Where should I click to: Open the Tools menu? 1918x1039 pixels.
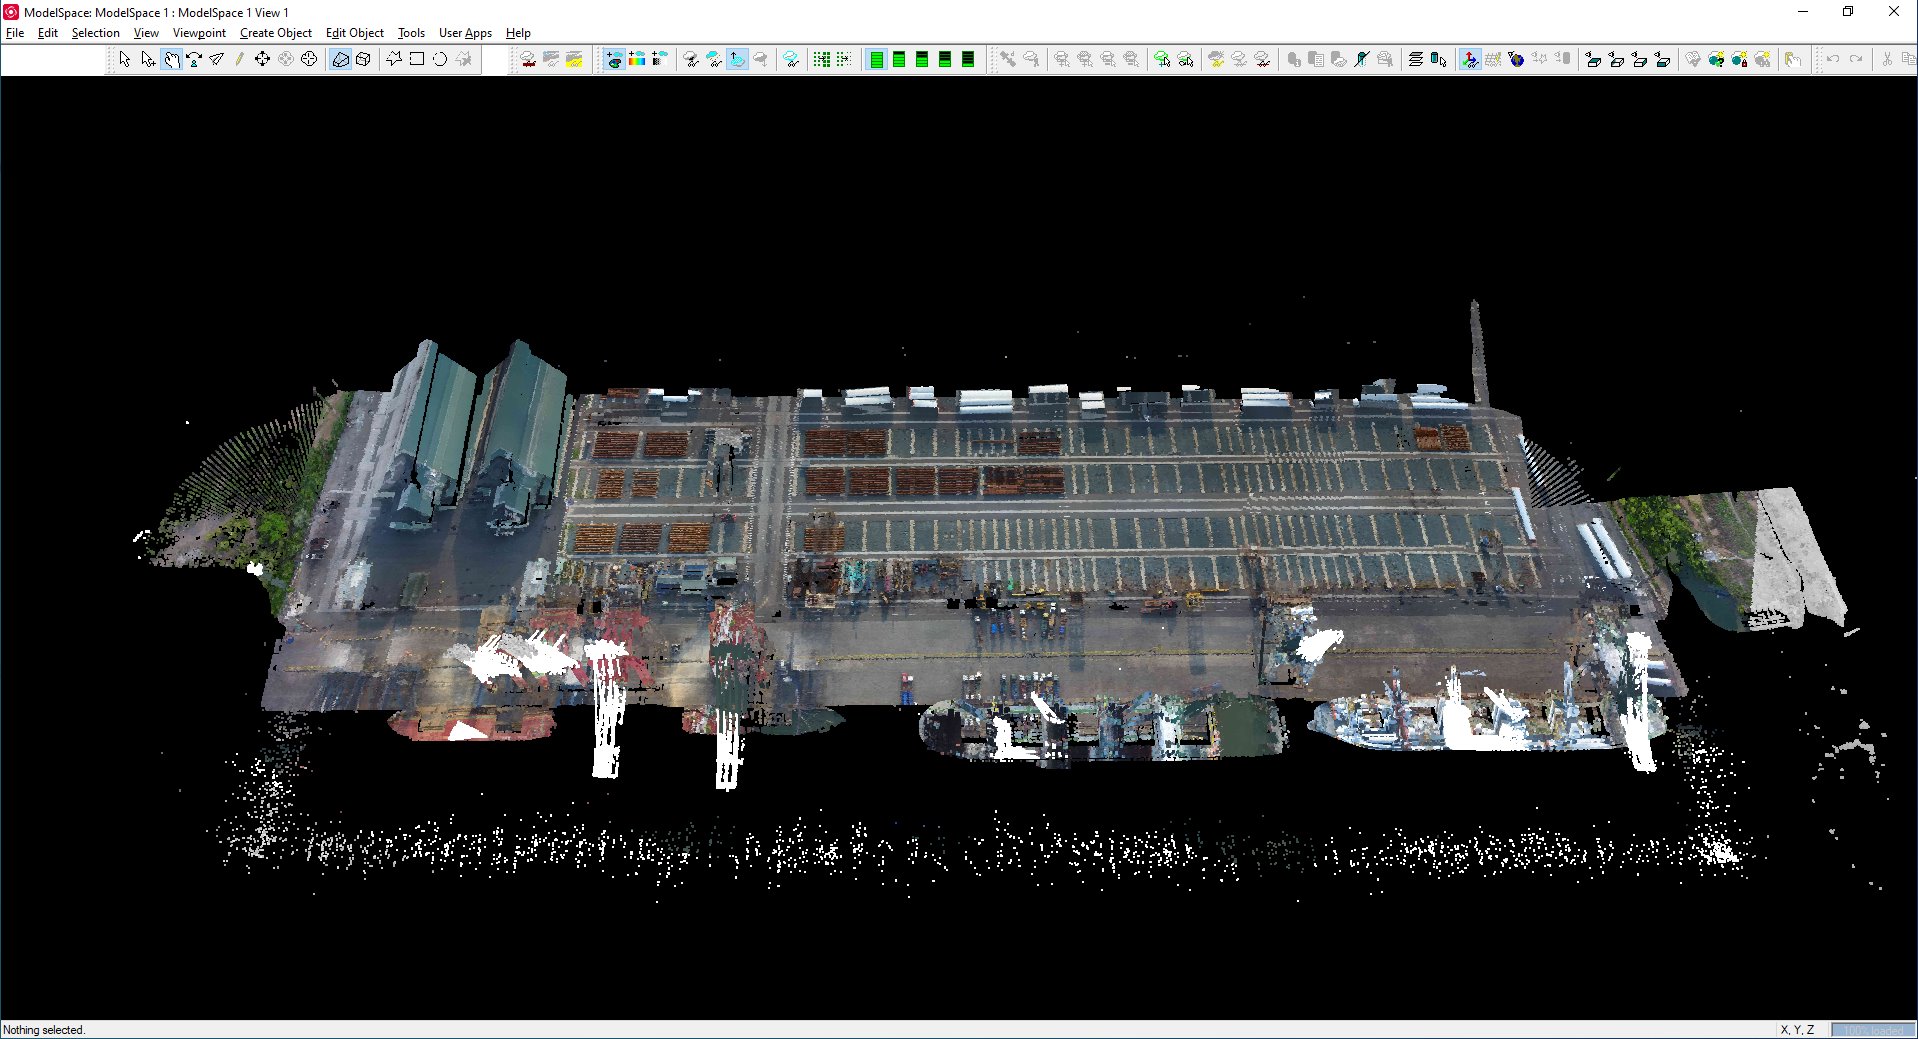coord(410,32)
